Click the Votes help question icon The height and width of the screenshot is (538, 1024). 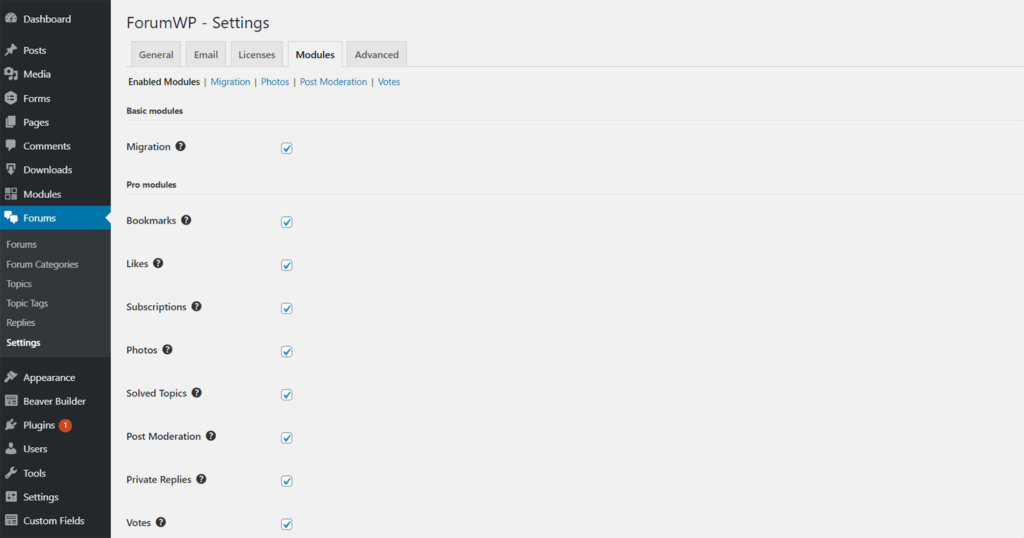tap(161, 522)
